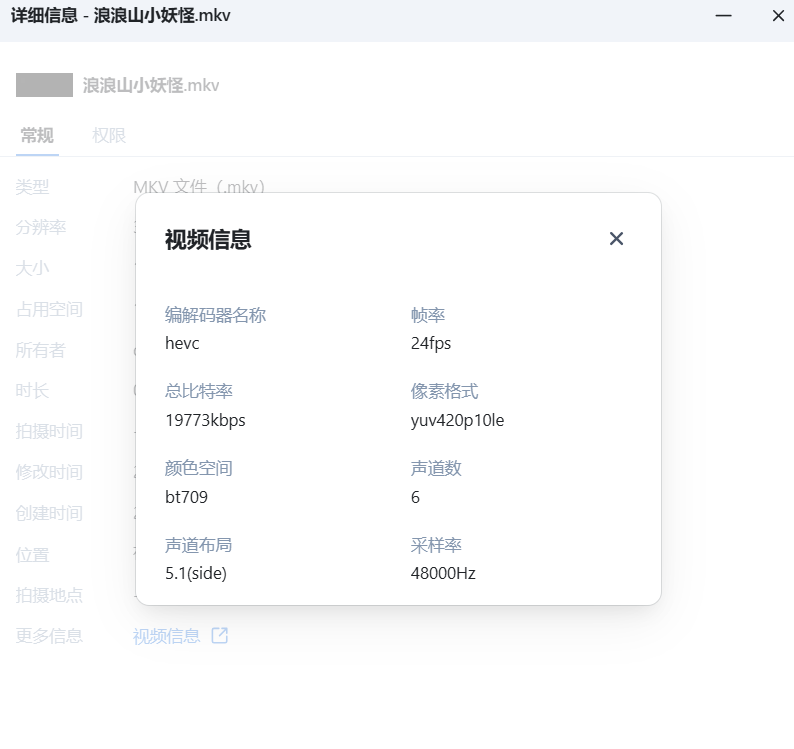Click the MKV 文件 (.mkv) type value

[x=199, y=187]
